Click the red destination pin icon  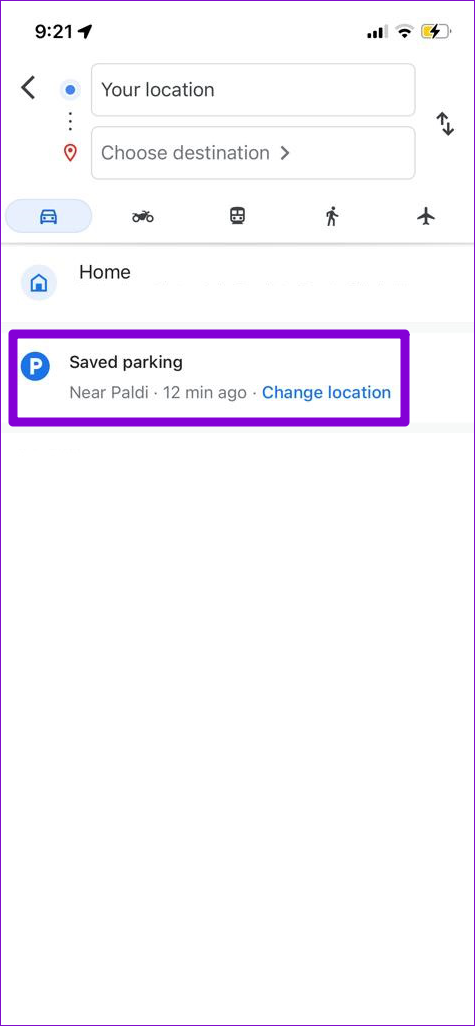tap(70, 153)
